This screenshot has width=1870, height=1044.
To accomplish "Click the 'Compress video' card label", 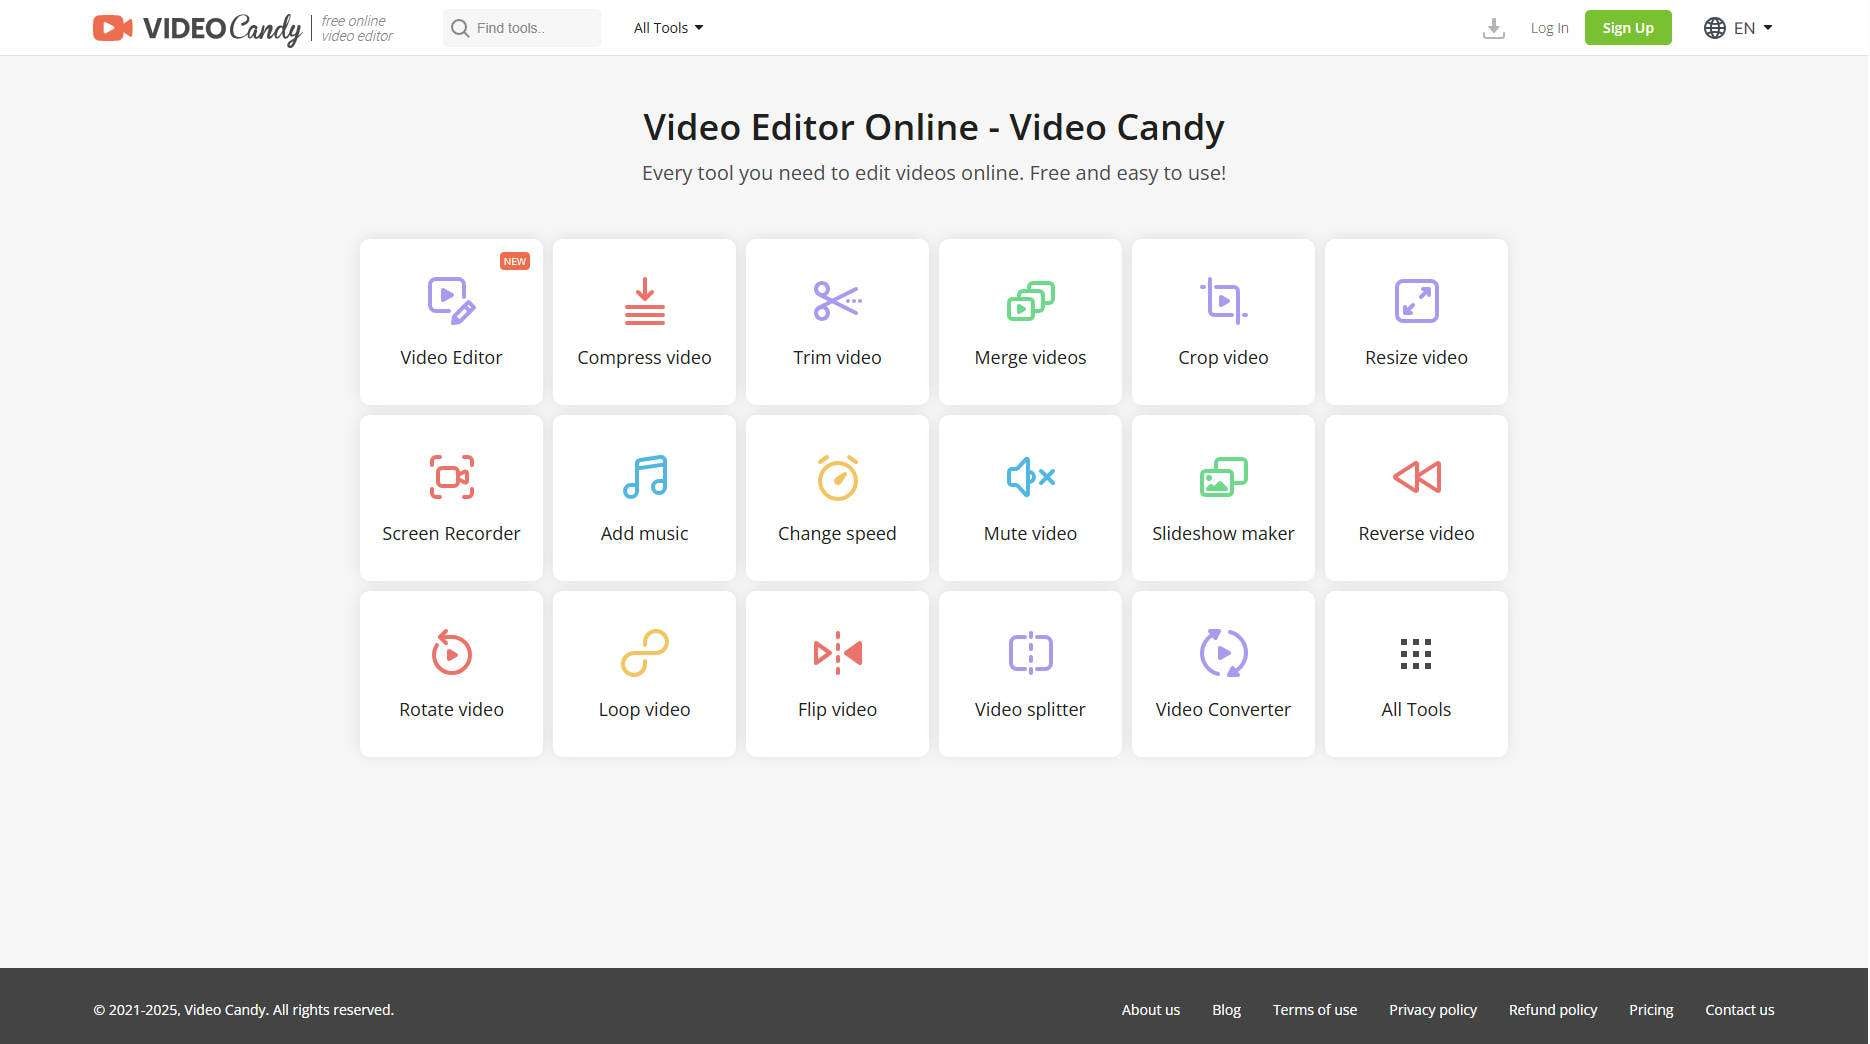I will (x=644, y=358).
